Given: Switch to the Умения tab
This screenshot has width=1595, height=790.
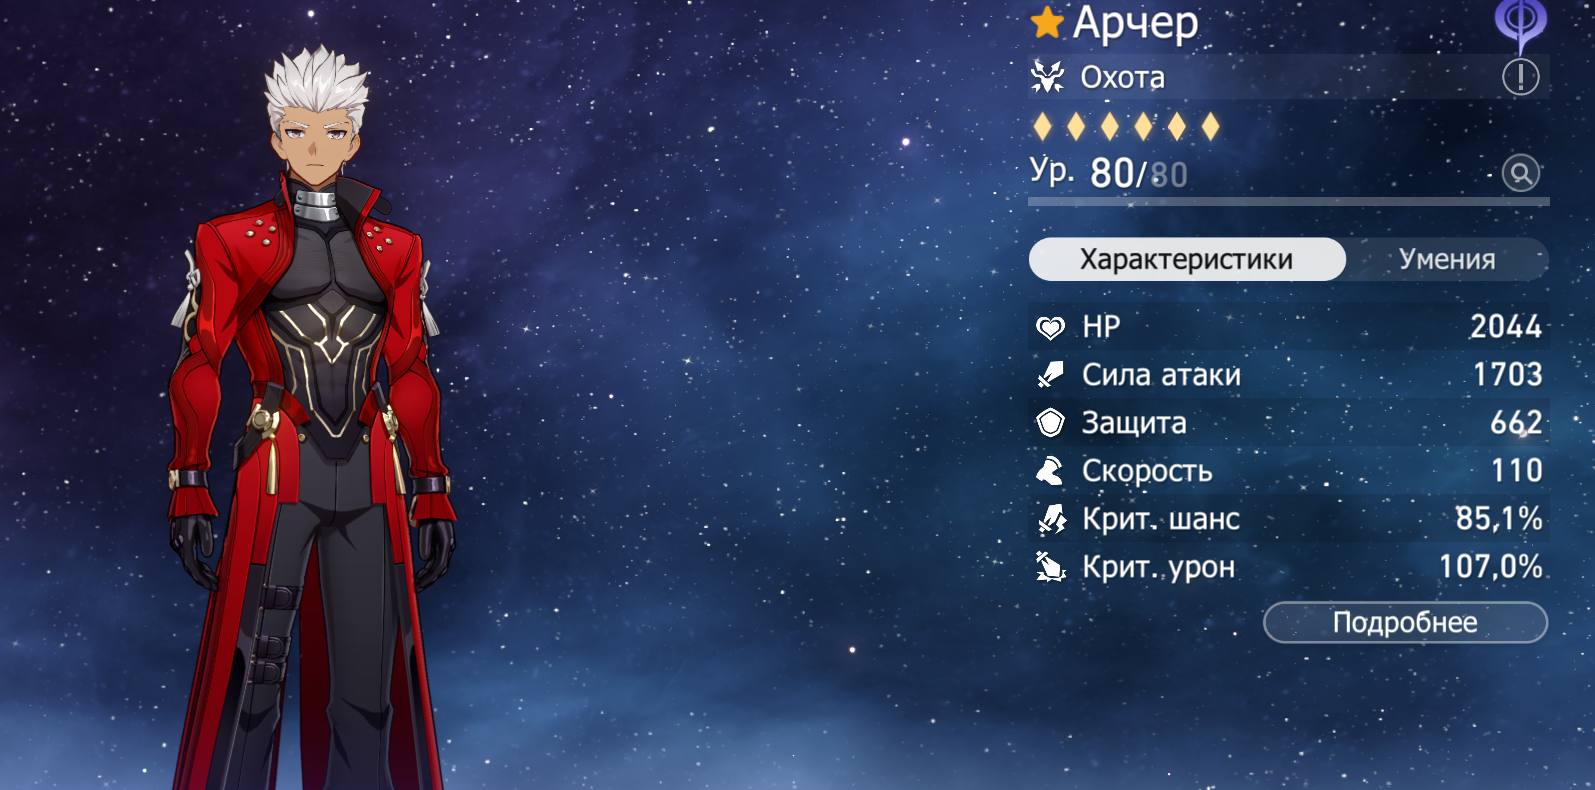Looking at the screenshot, I should click(1447, 259).
